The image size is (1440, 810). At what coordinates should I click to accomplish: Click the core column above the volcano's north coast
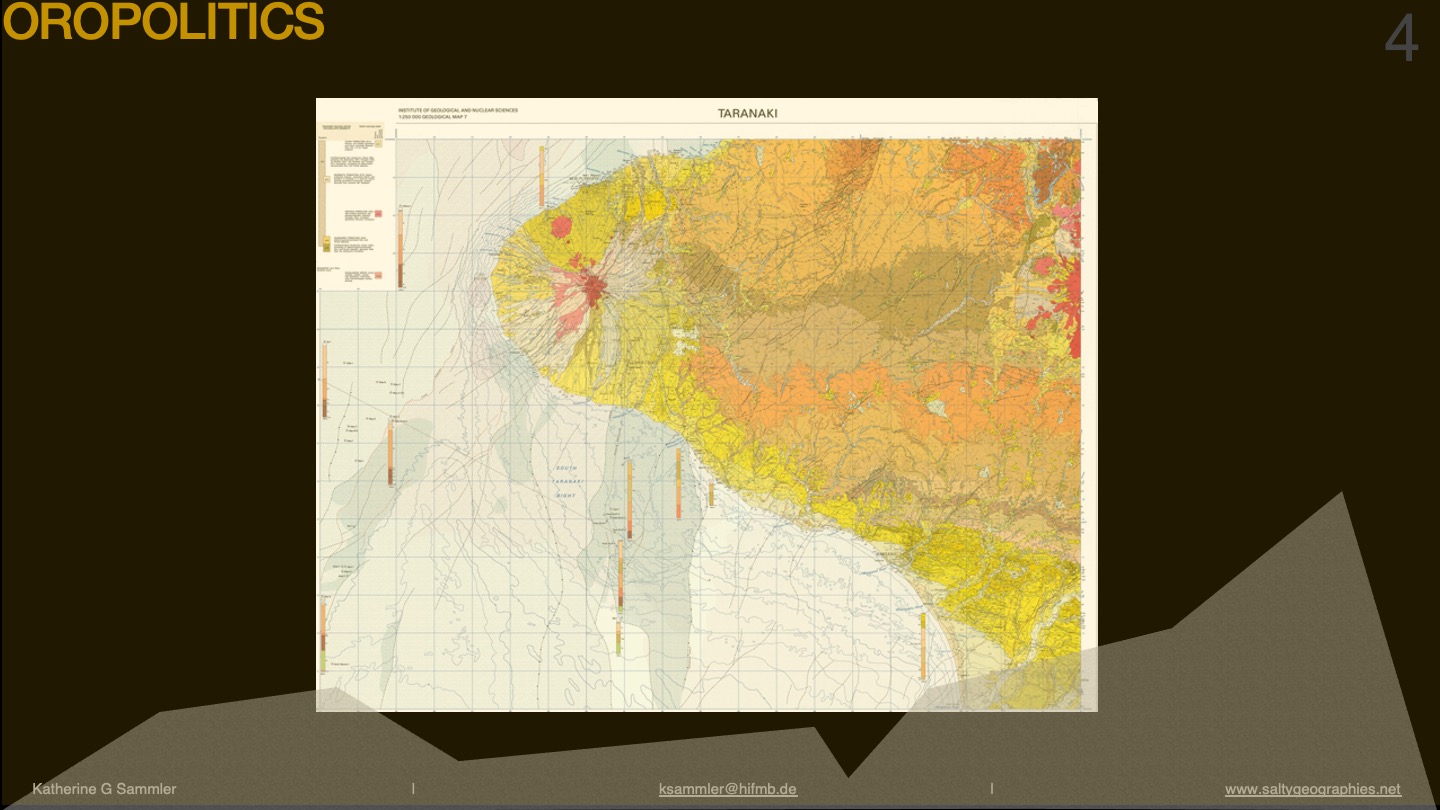(541, 176)
